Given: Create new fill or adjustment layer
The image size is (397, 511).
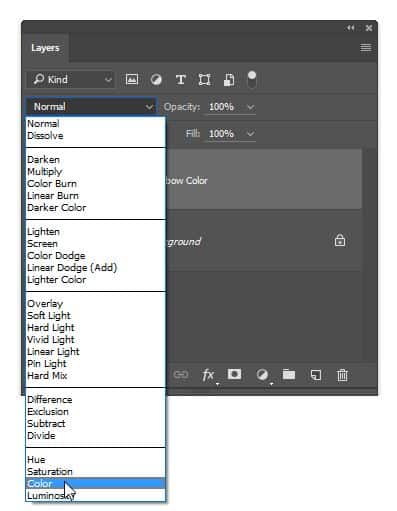Looking at the screenshot, I should click(262, 375).
